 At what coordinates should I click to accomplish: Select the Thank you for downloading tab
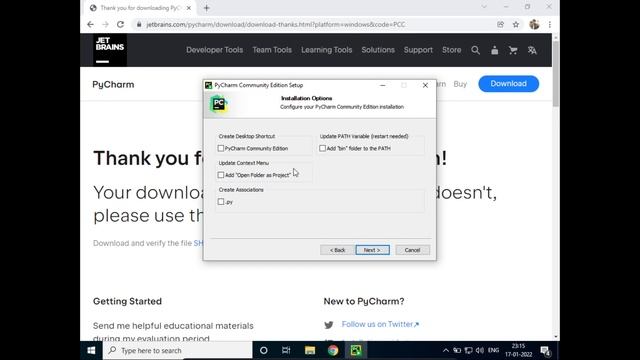click(x=140, y=8)
